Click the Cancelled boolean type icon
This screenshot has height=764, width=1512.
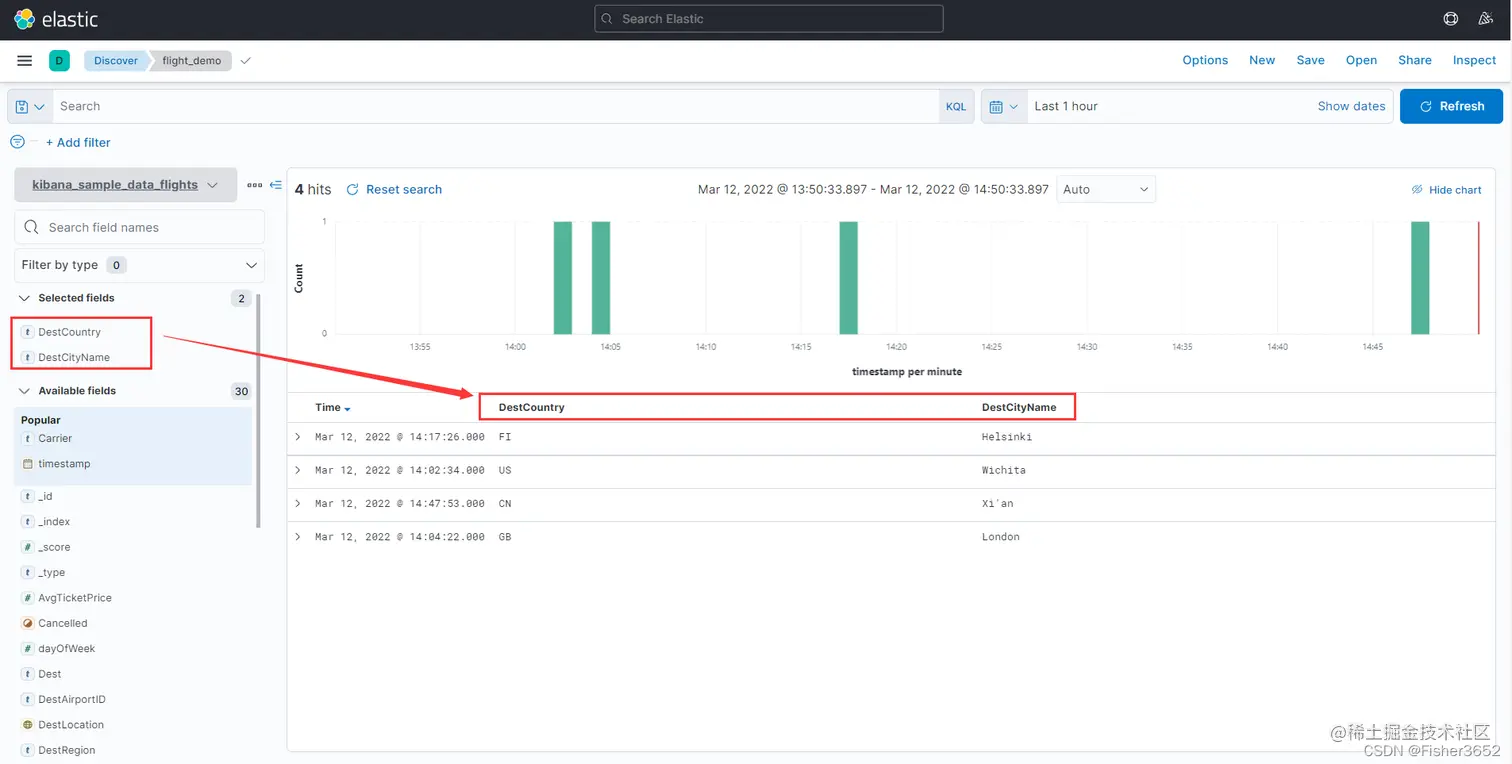[x=28, y=623]
